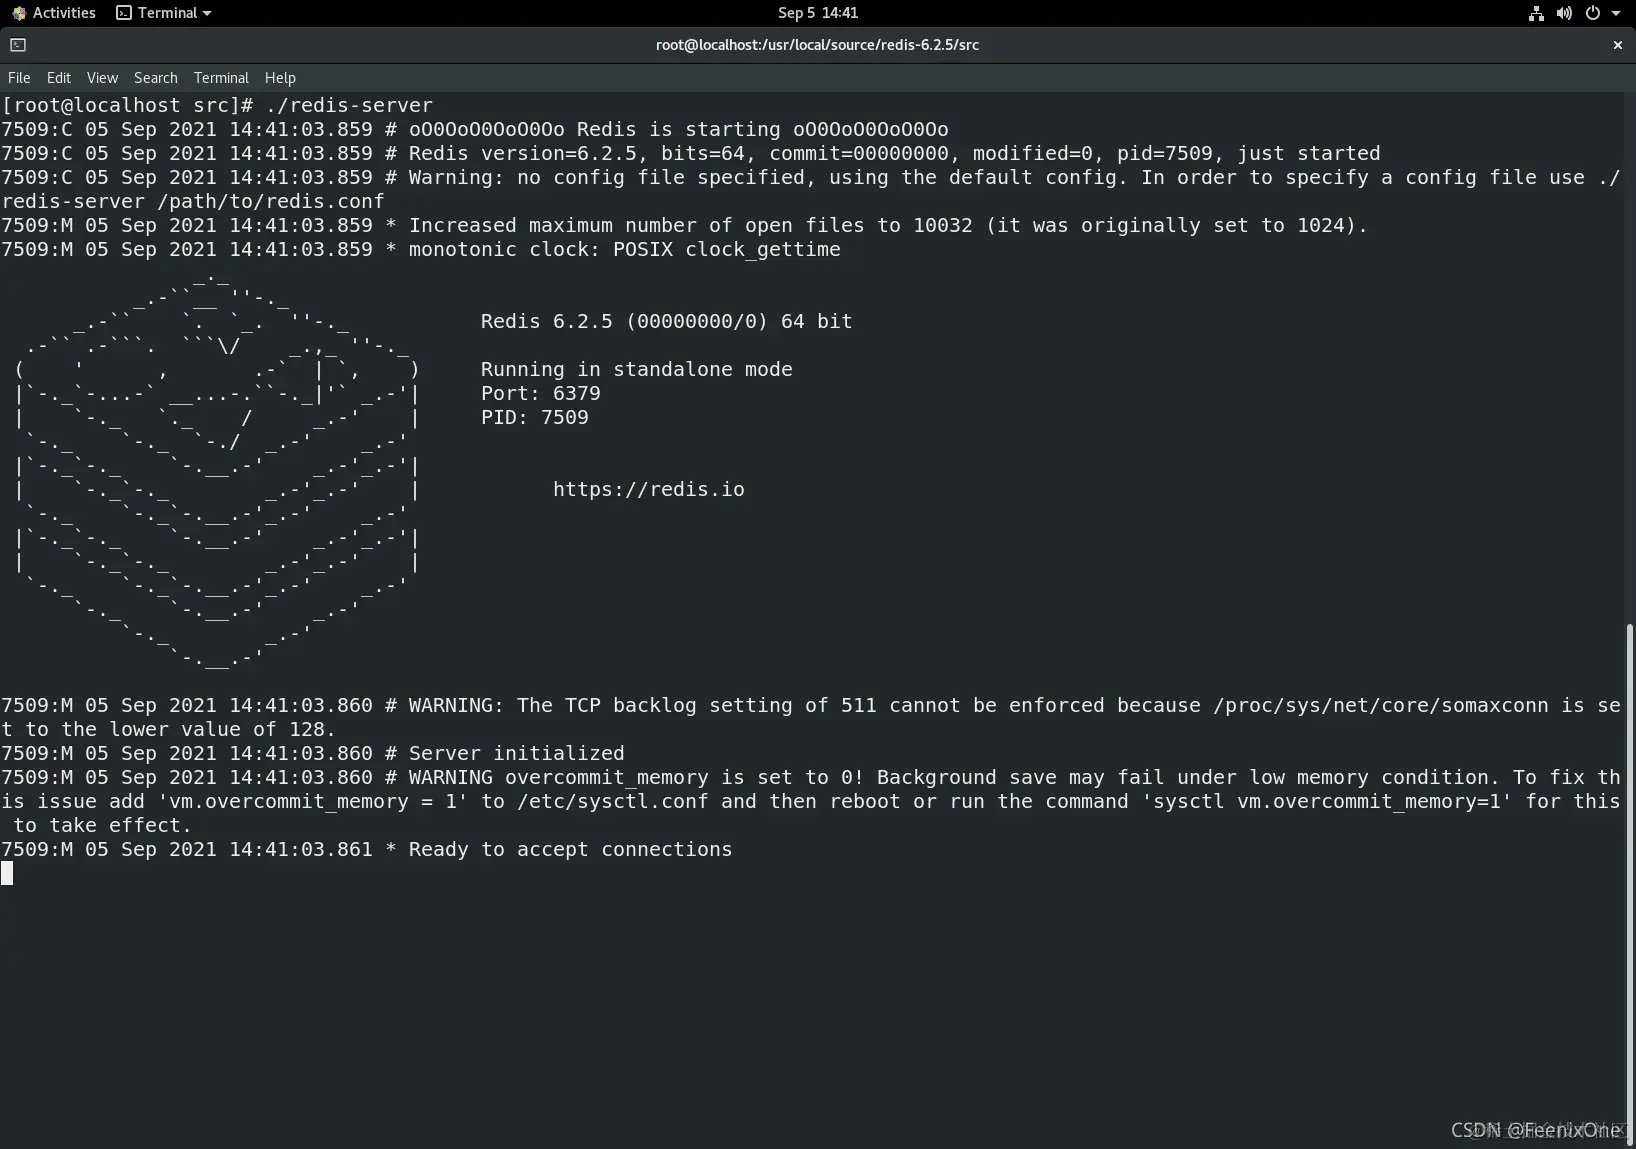Open the Terminal menu in the menu bar
Viewport: 1636px width, 1149px height.
(x=221, y=78)
